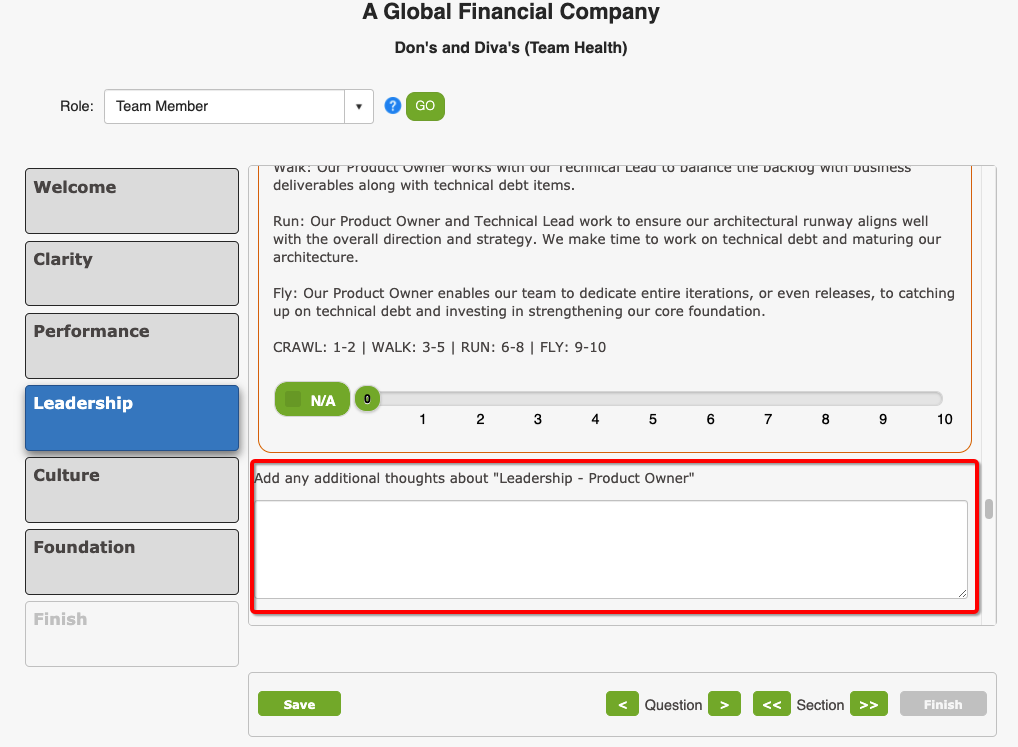
Task: Open the Role dropdown arrow
Action: tap(358, 106)
